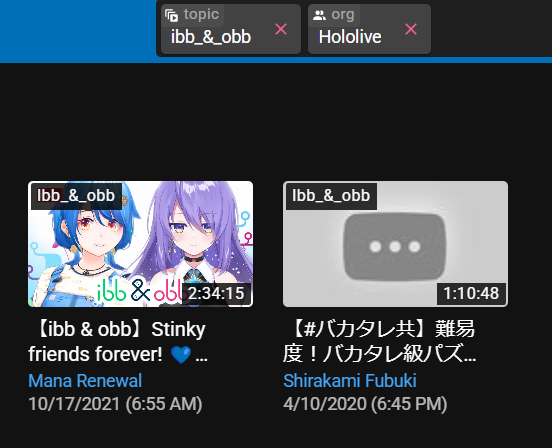Viewport: 552px width, 448px height.
Task: Open "Stinky friends forever" video title
Action: 119,342
